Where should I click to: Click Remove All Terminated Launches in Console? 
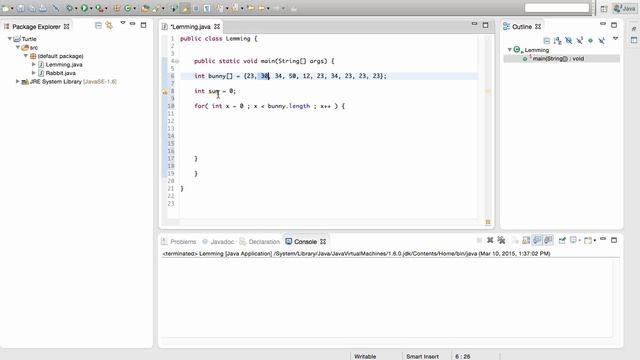[x=501, y=240]
